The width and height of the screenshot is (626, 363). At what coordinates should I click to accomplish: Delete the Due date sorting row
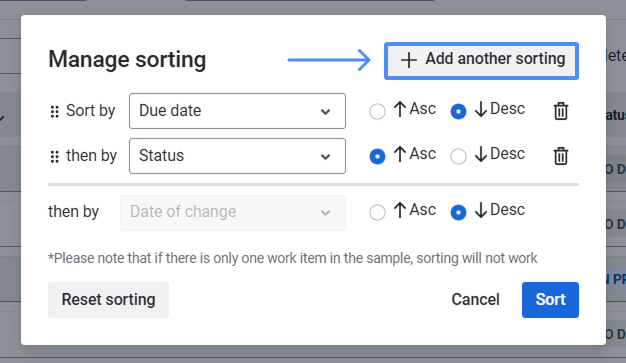click(x=561, y=111)
